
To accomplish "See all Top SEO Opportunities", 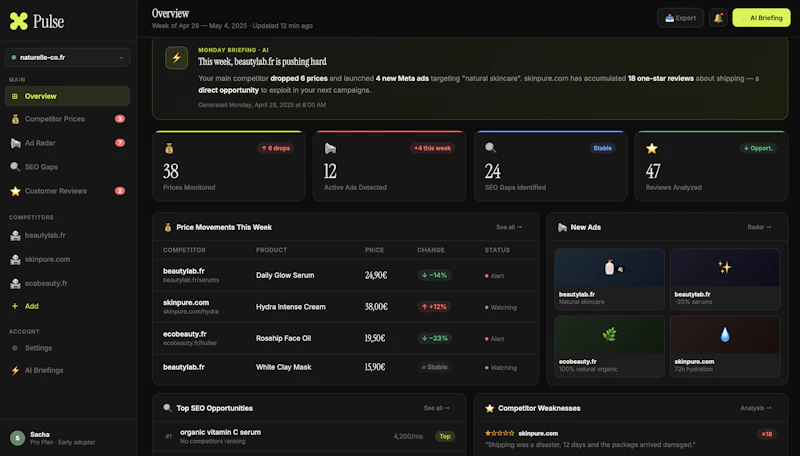I will pyautogui.click(x=436, y=408).
